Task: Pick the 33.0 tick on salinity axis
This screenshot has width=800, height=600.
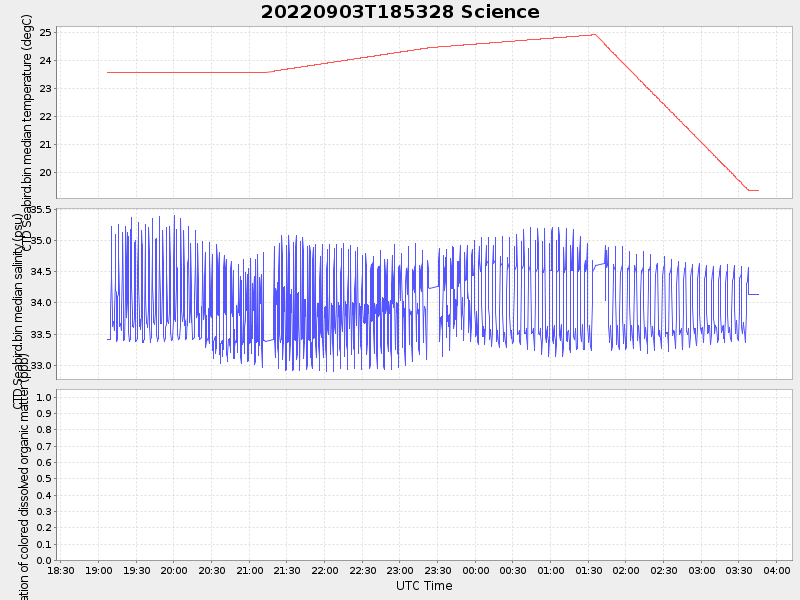Action: click(41, 366)
